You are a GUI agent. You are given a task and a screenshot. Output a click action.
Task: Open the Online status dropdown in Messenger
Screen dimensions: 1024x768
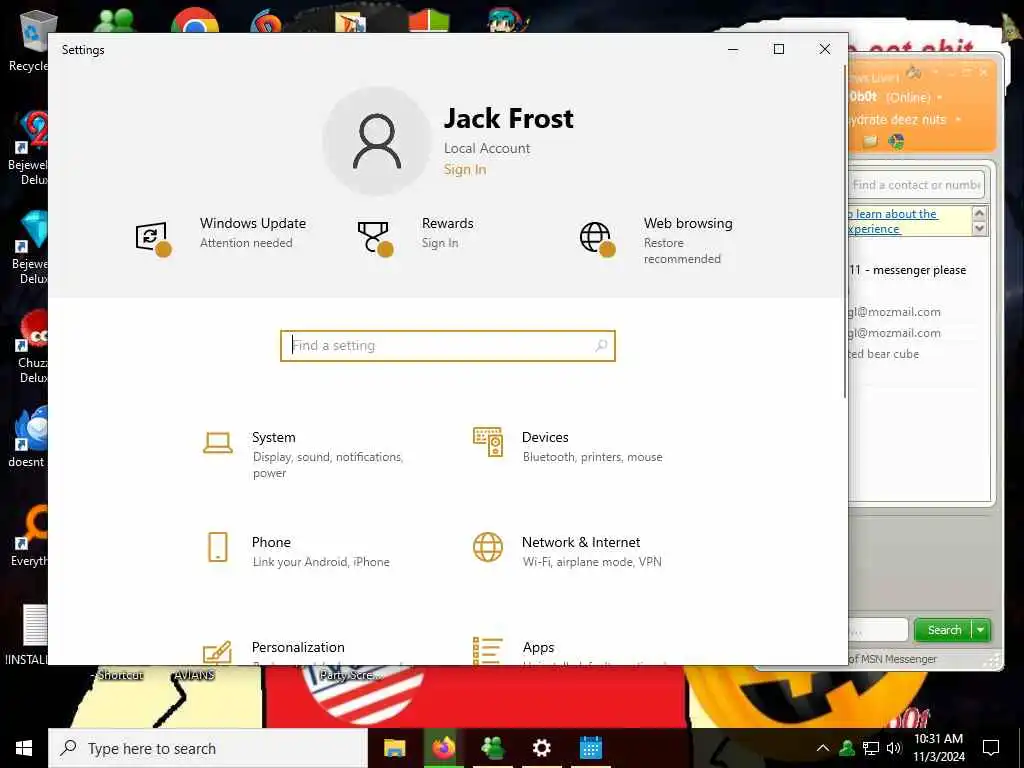click(940, 97)
